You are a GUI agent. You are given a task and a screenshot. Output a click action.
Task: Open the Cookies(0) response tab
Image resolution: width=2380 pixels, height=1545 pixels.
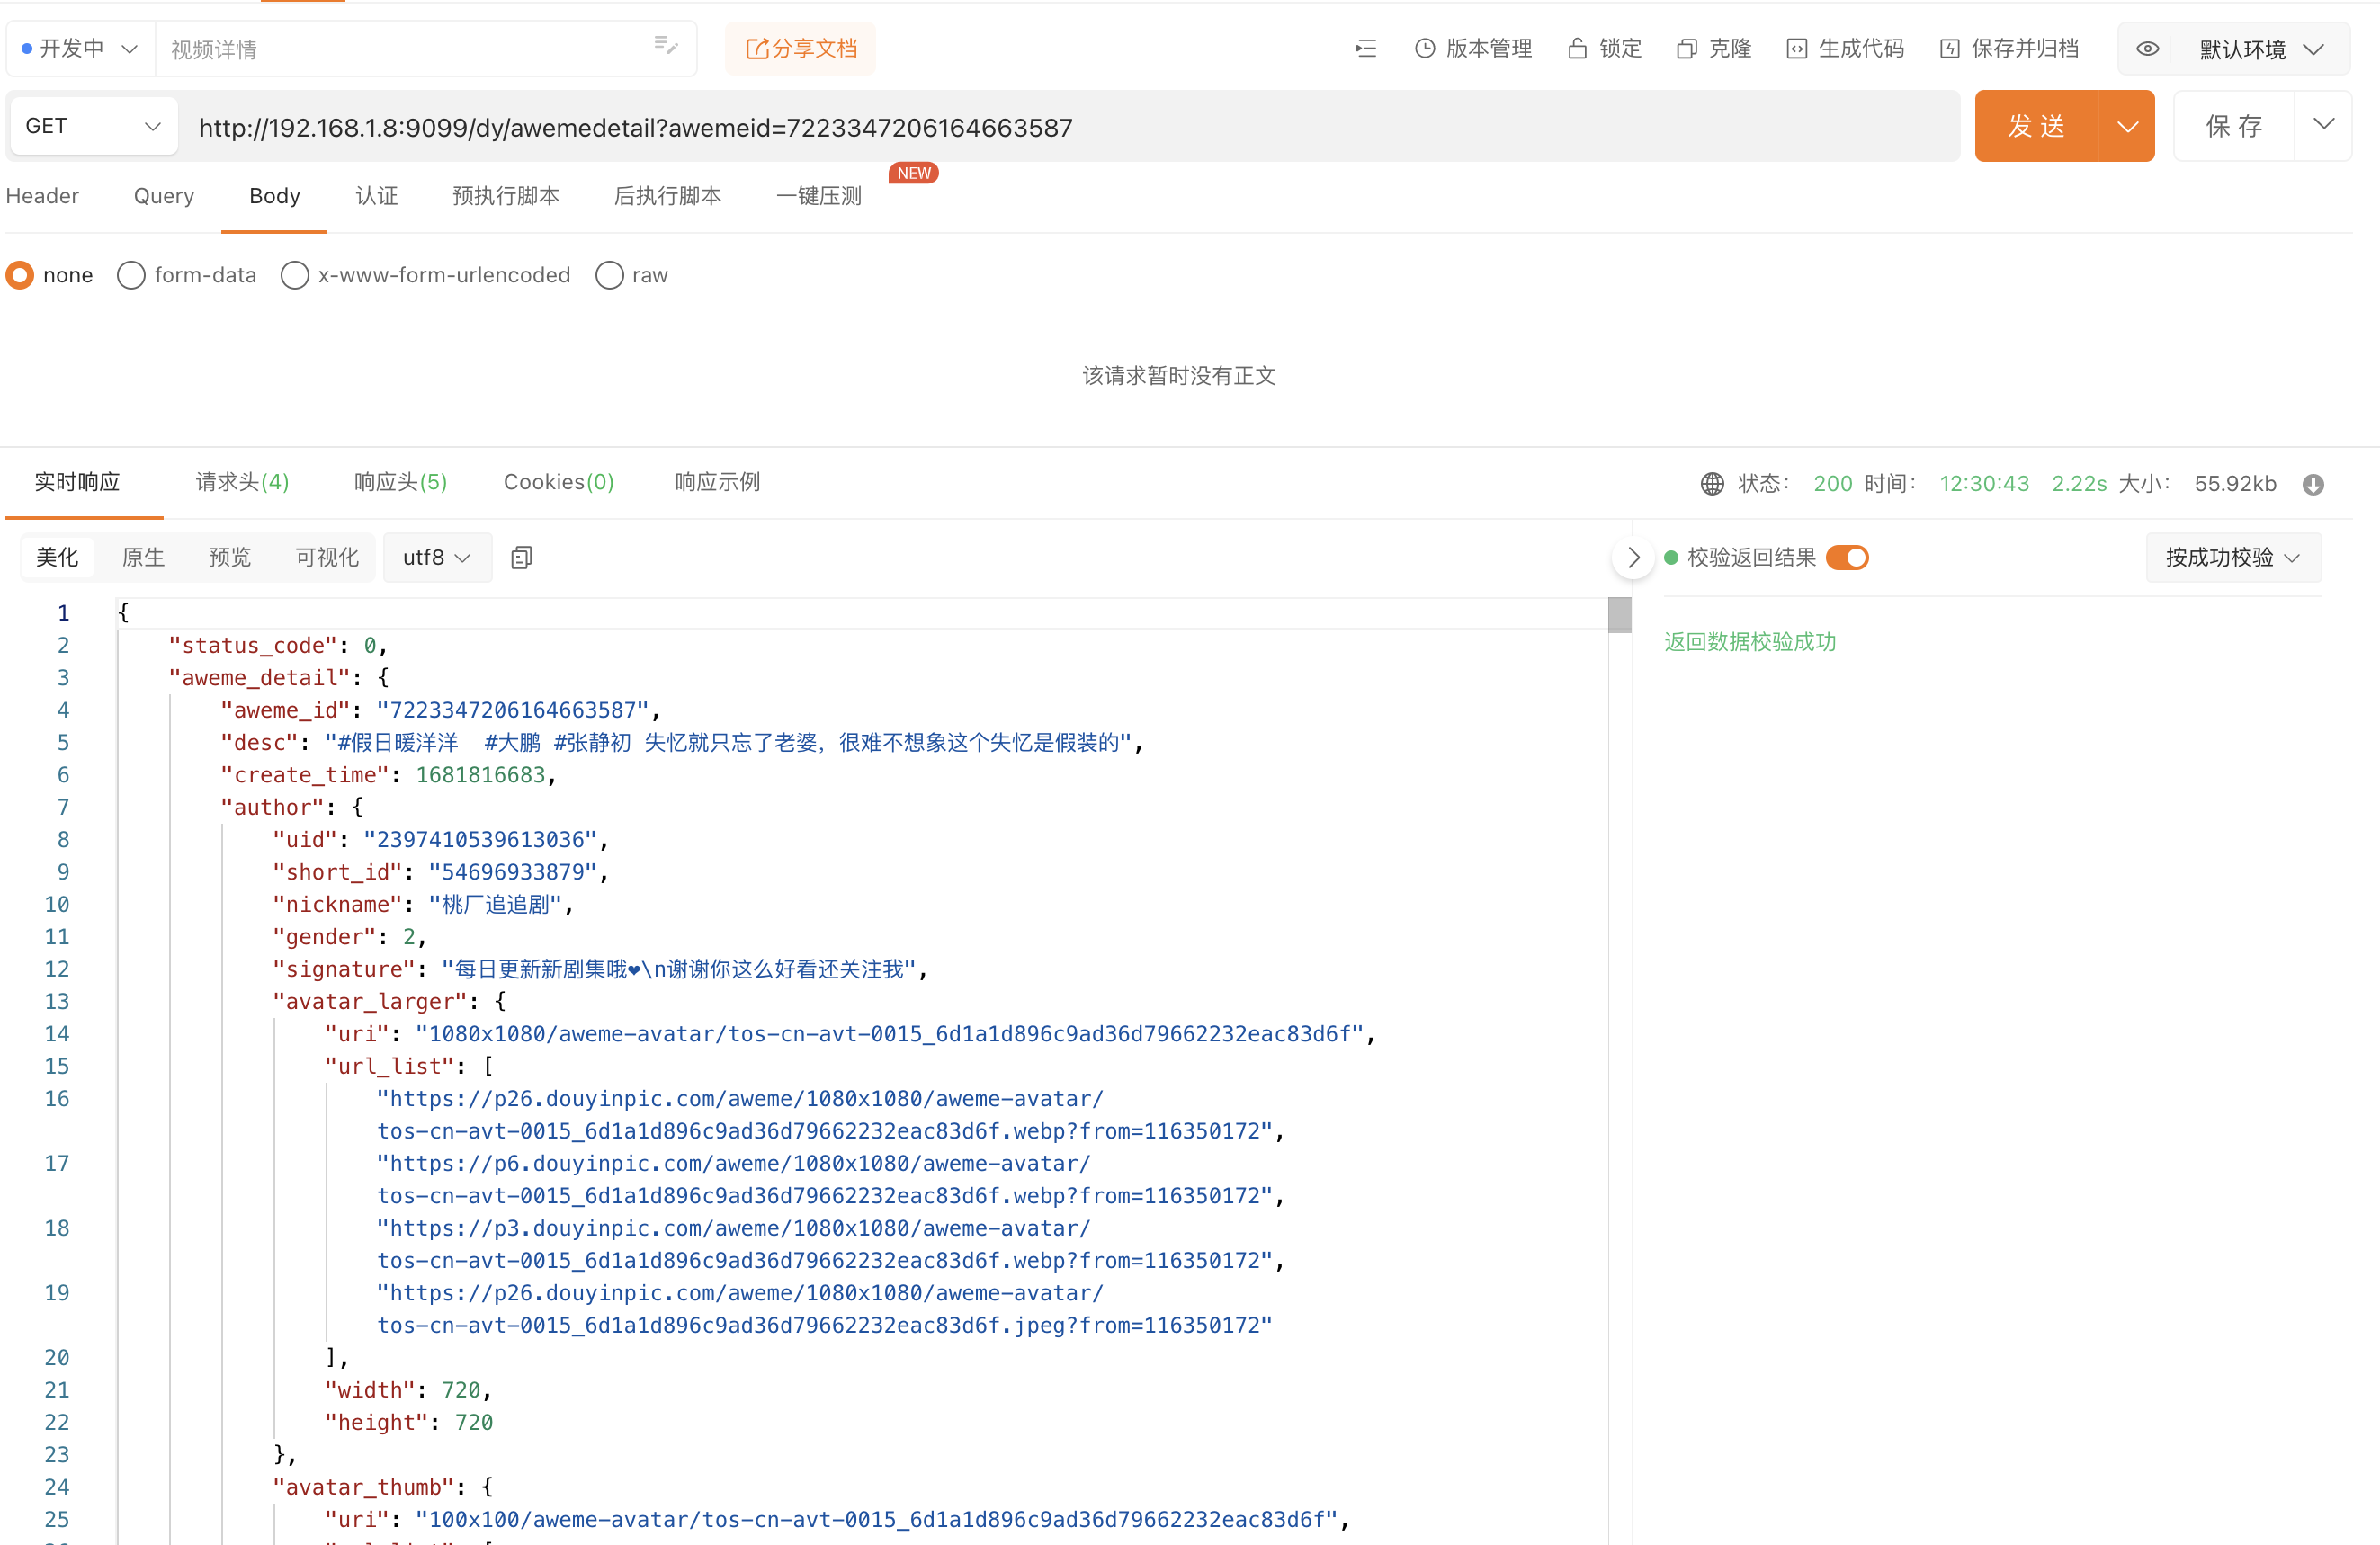click(558, 481)
